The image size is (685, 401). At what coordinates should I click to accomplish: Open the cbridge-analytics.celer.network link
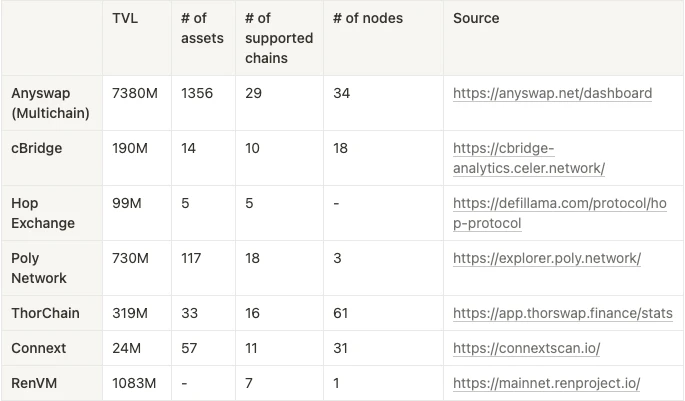pyautogui.click(x=529, y=158)
